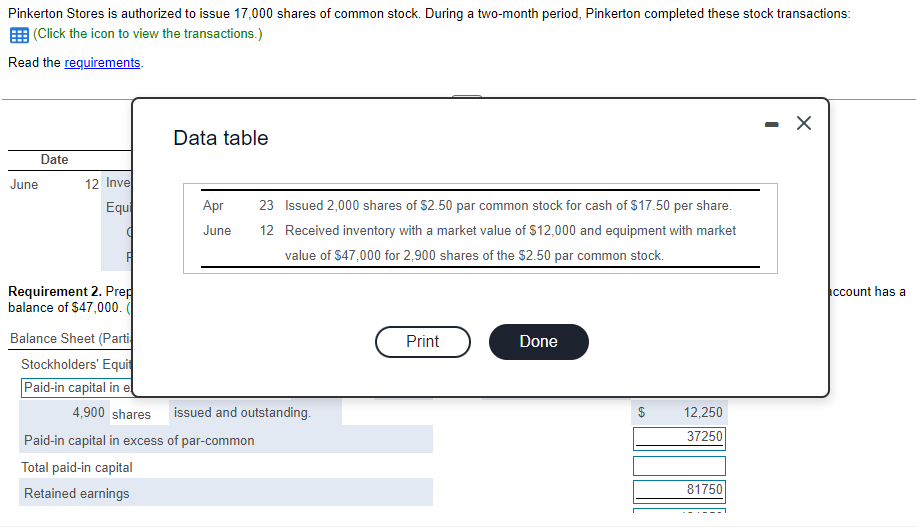This screenshot has height=527, width=916.
Task: Click the 12,250 amount value
Action: 703,412
